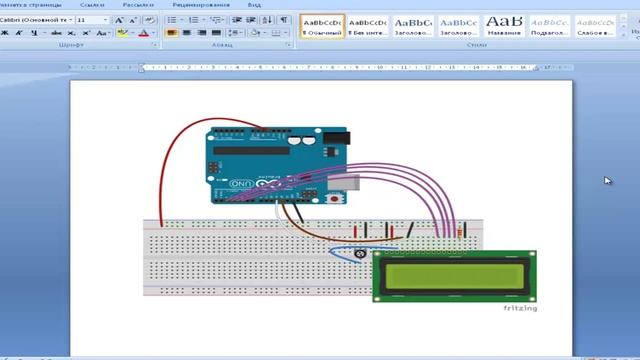Image resolution: width=640 pixels, height=360 pixels.
Task: Increase paragraph indent
Action: pos(251,20)
